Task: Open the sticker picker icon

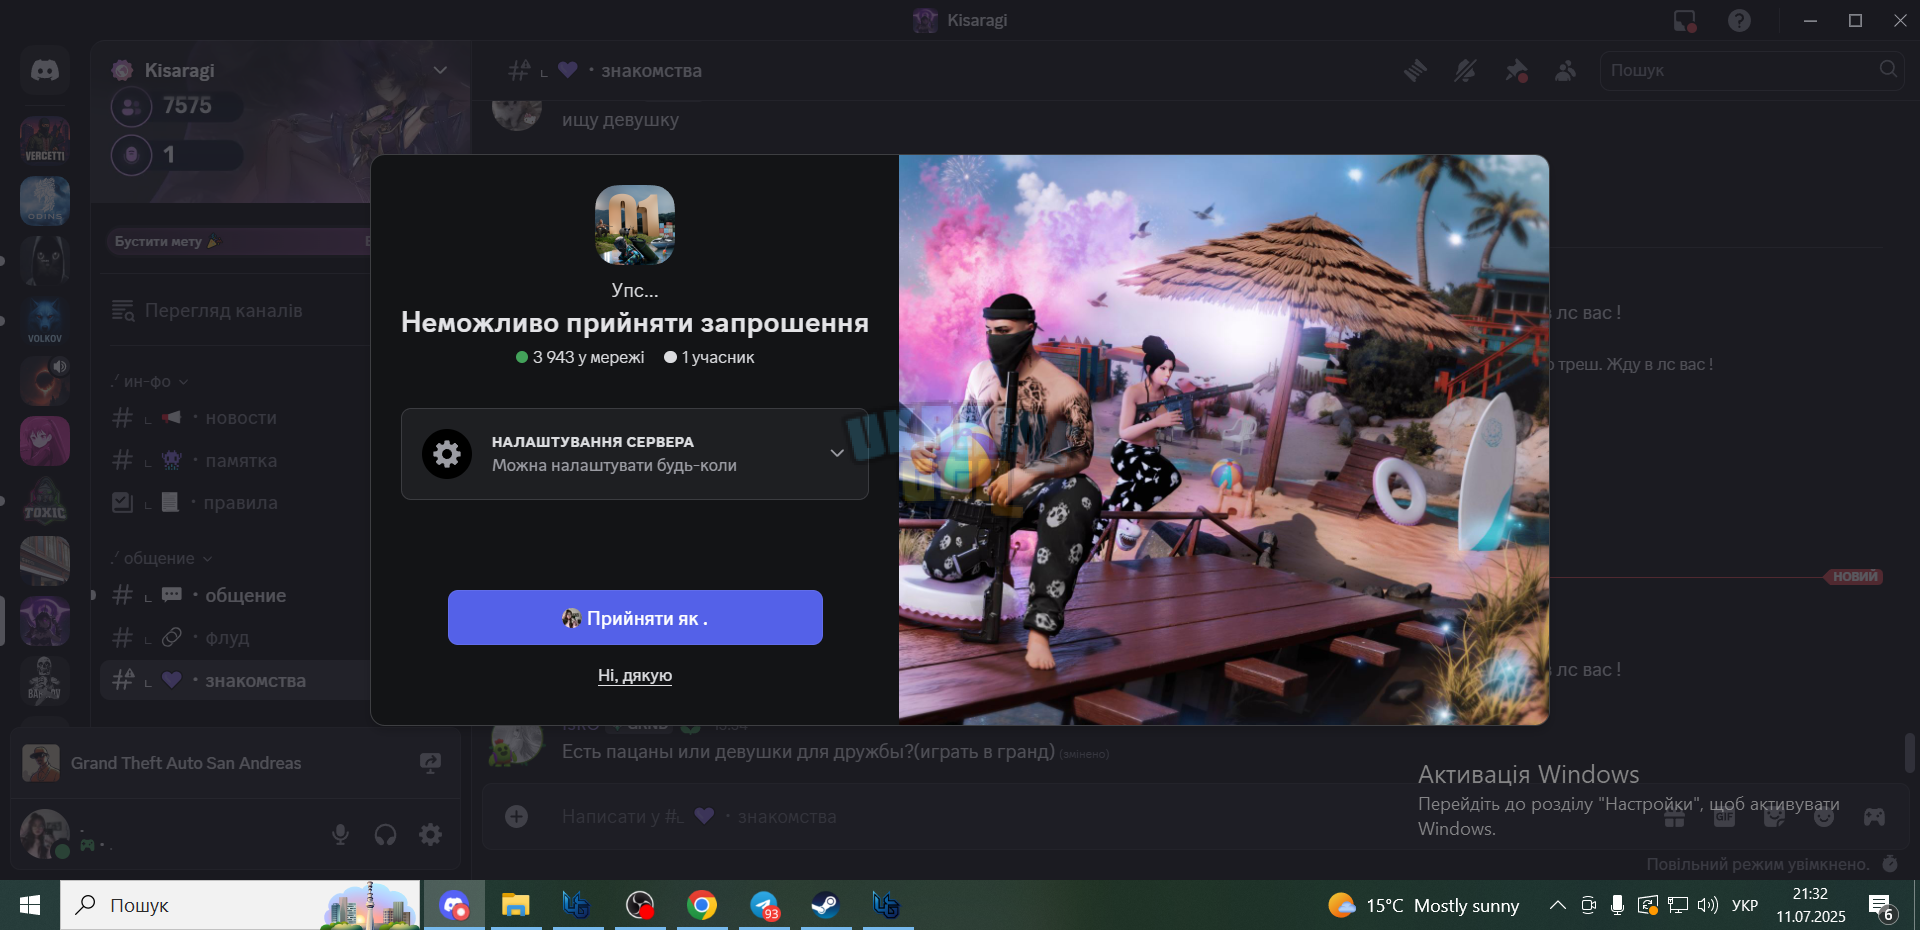Action: click(x=1775, y=817)
